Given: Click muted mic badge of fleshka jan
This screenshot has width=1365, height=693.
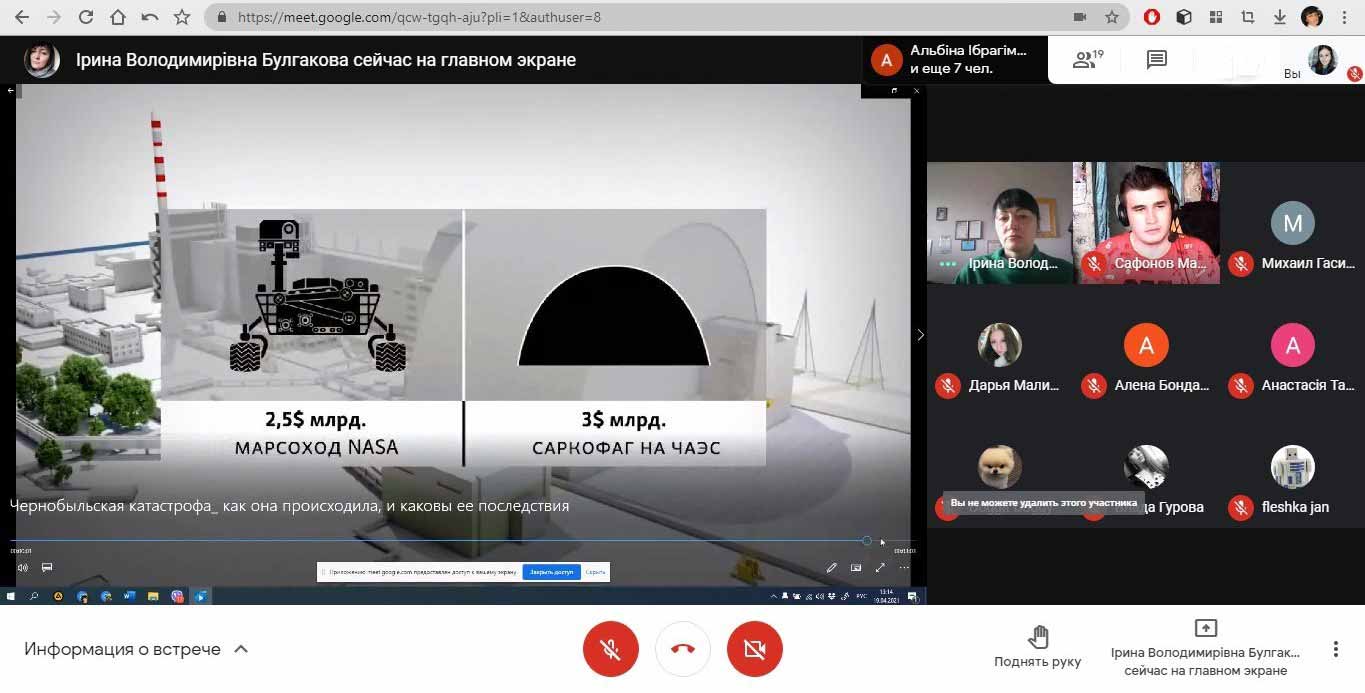Looking at the screenshot, I should [x=1241, y=507].
